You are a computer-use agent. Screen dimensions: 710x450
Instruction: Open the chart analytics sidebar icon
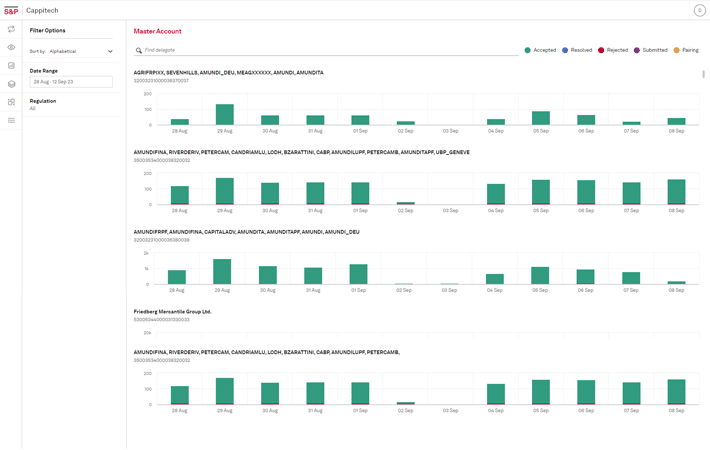[x=11, y=66]
